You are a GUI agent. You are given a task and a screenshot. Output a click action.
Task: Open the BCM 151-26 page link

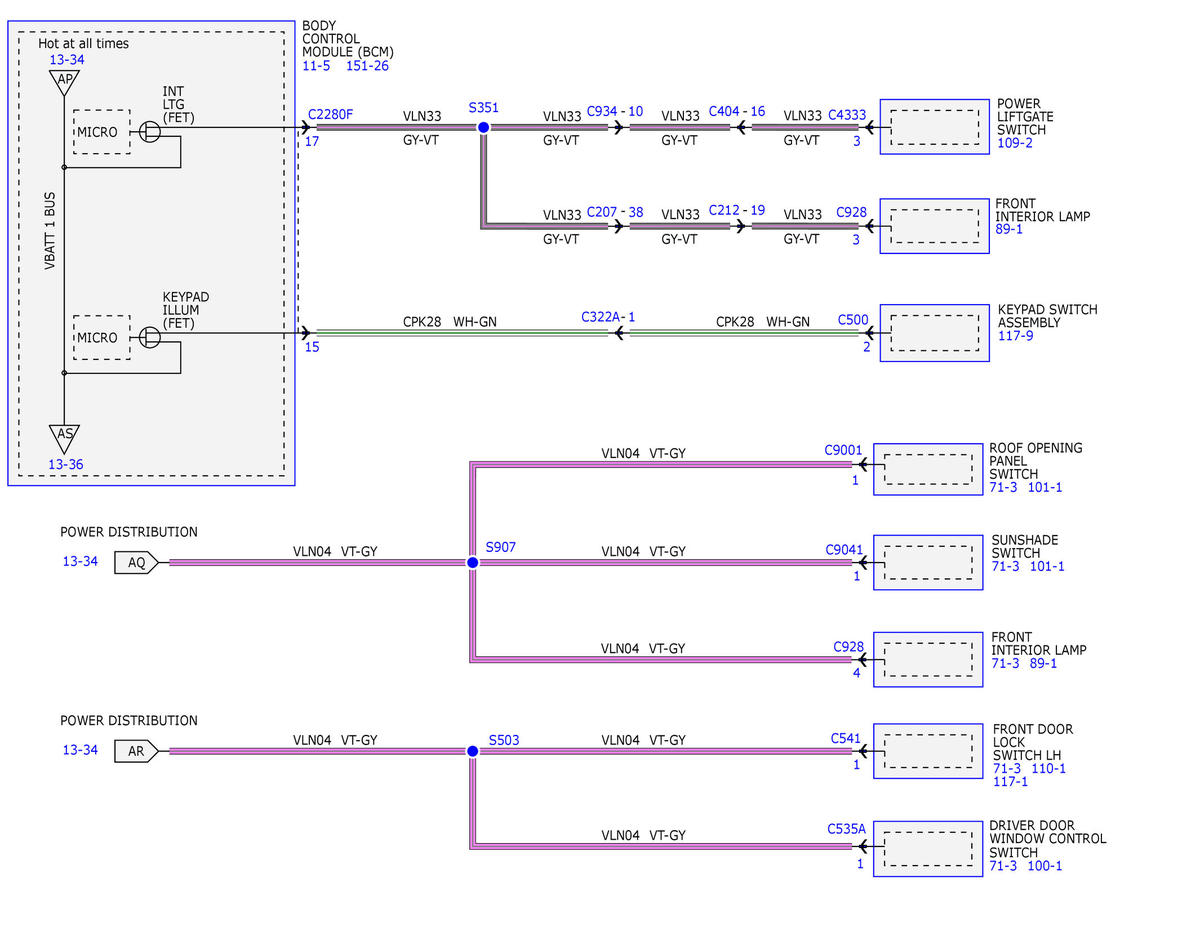(367, 66)
